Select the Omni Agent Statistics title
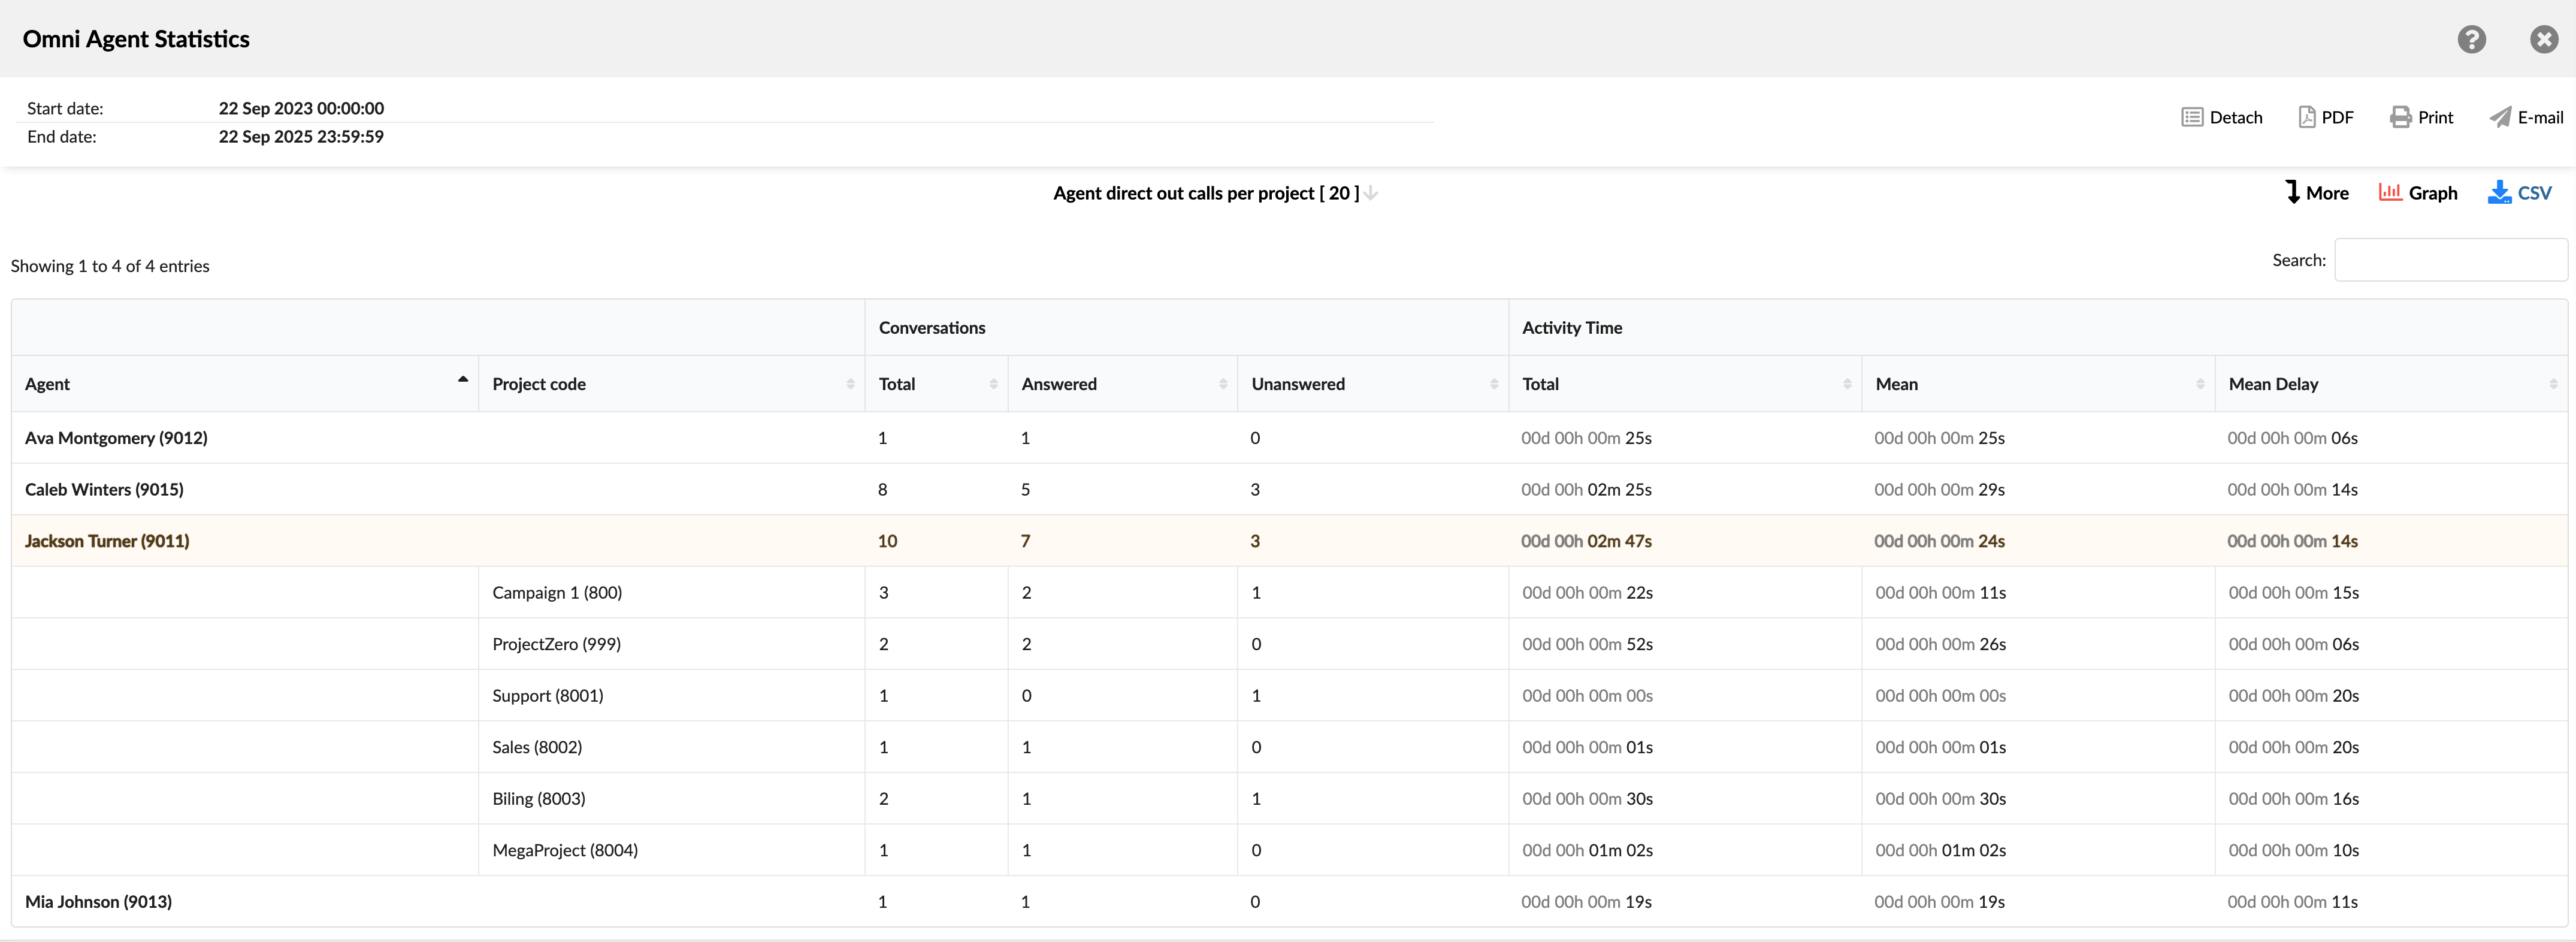The height and width of the screenshot is (942, 2576). pyautogui.click(x=136, y=39)
